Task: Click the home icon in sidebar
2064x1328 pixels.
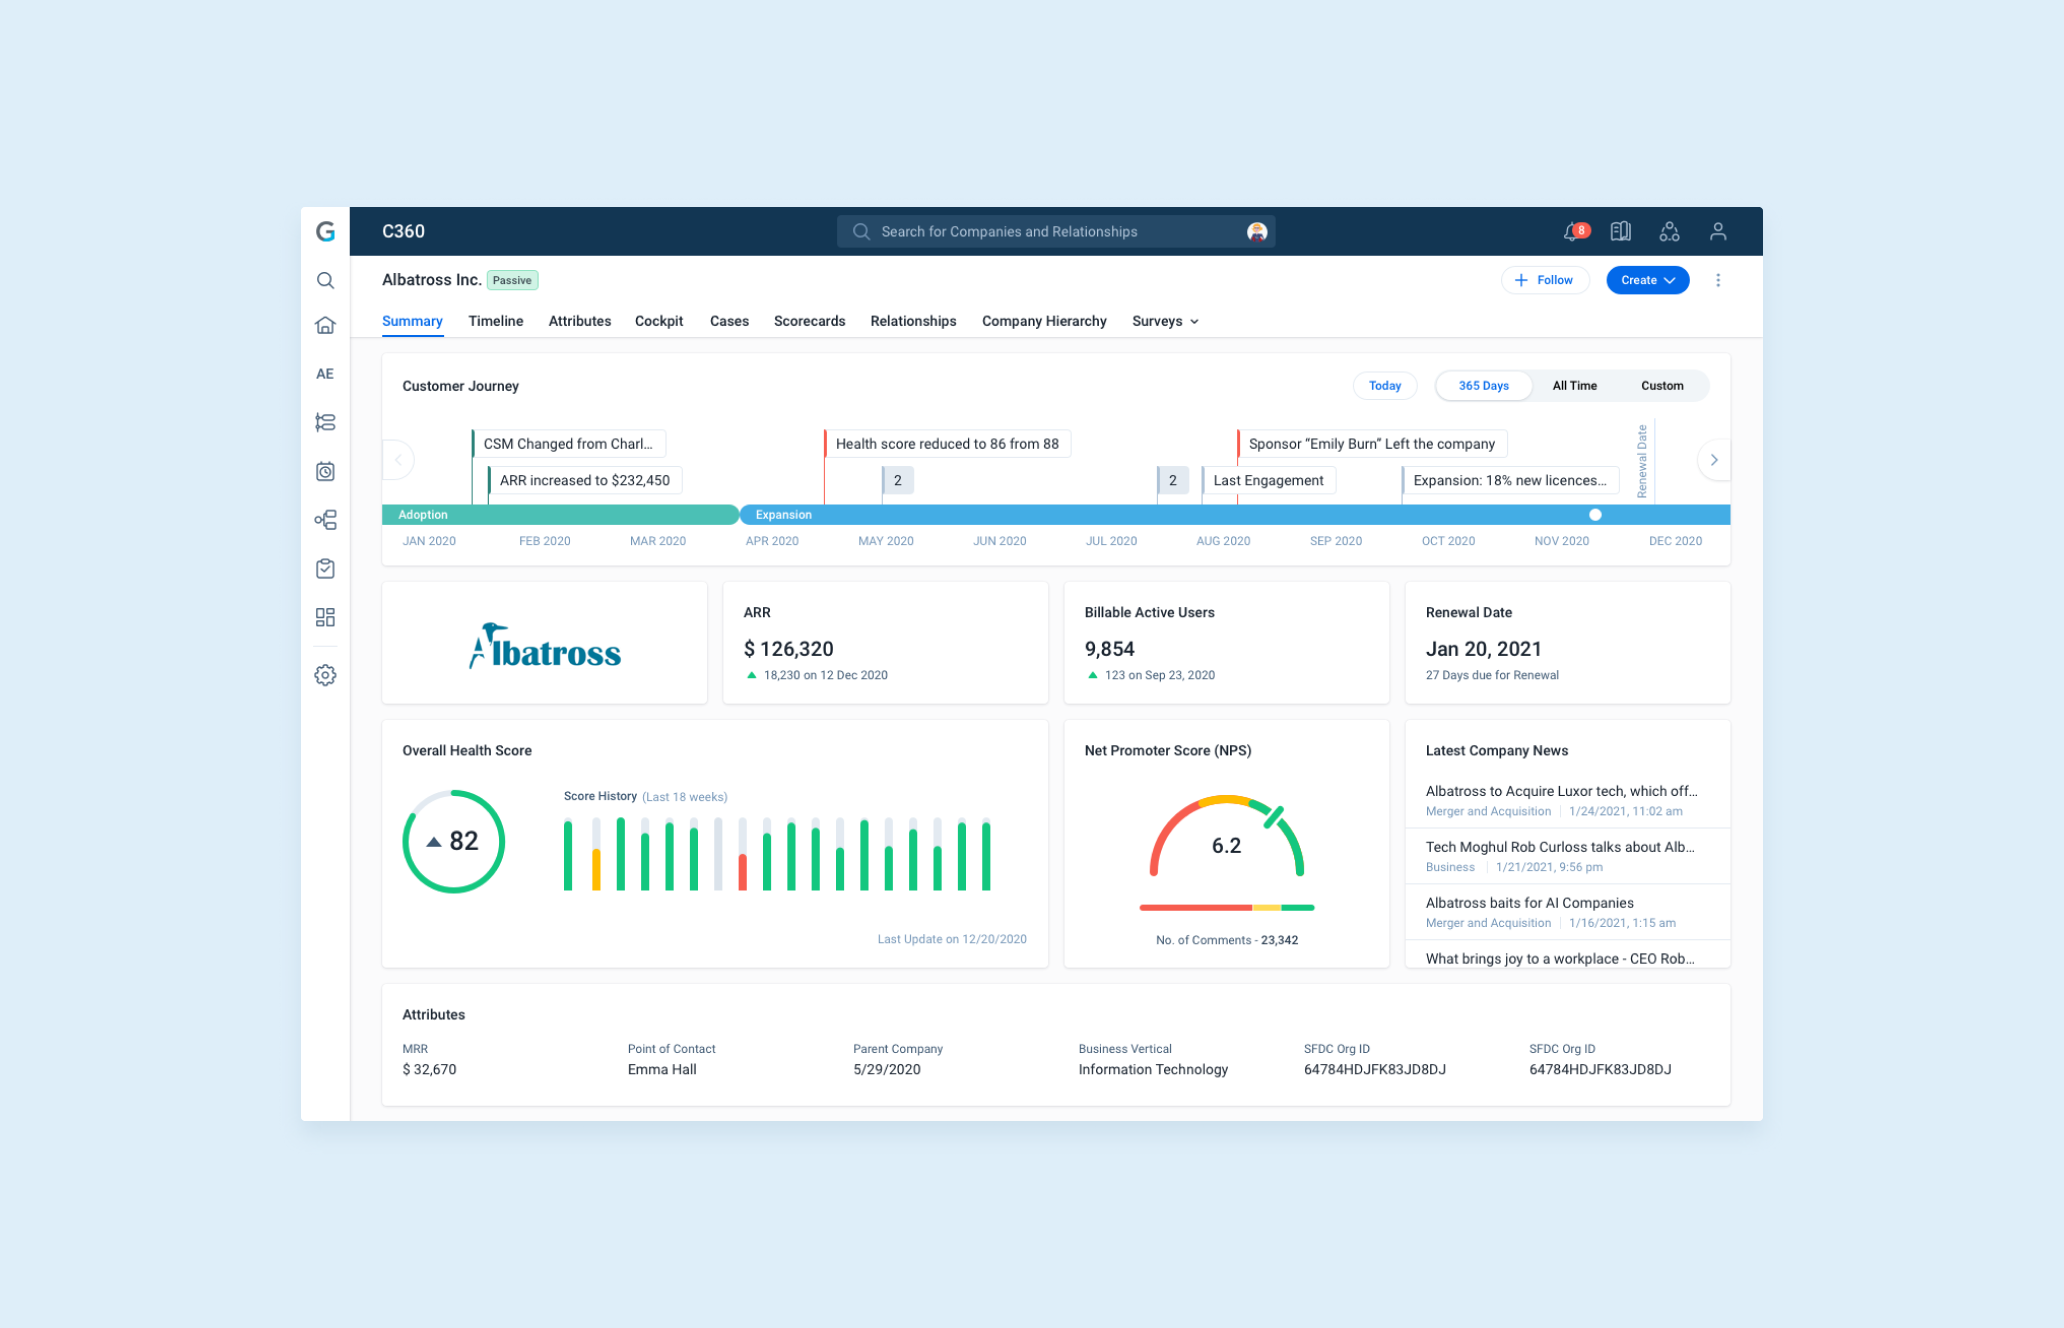Action: [325, 325]
